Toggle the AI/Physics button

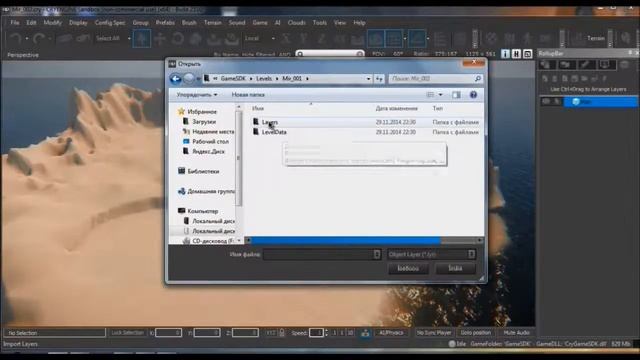click(391, 333)
